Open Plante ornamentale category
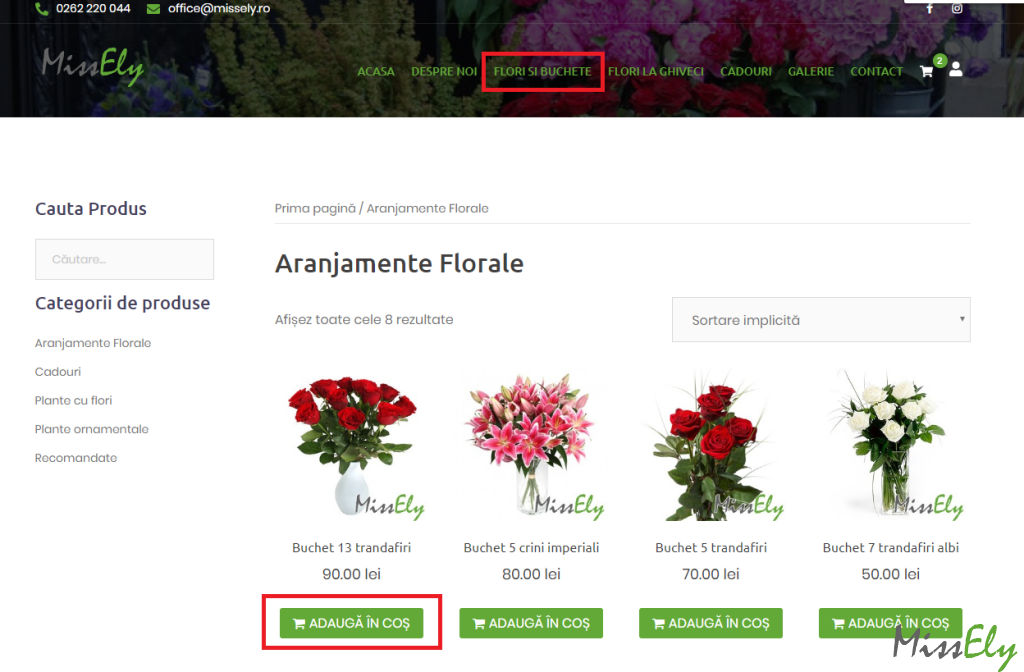 click(92, 429)
